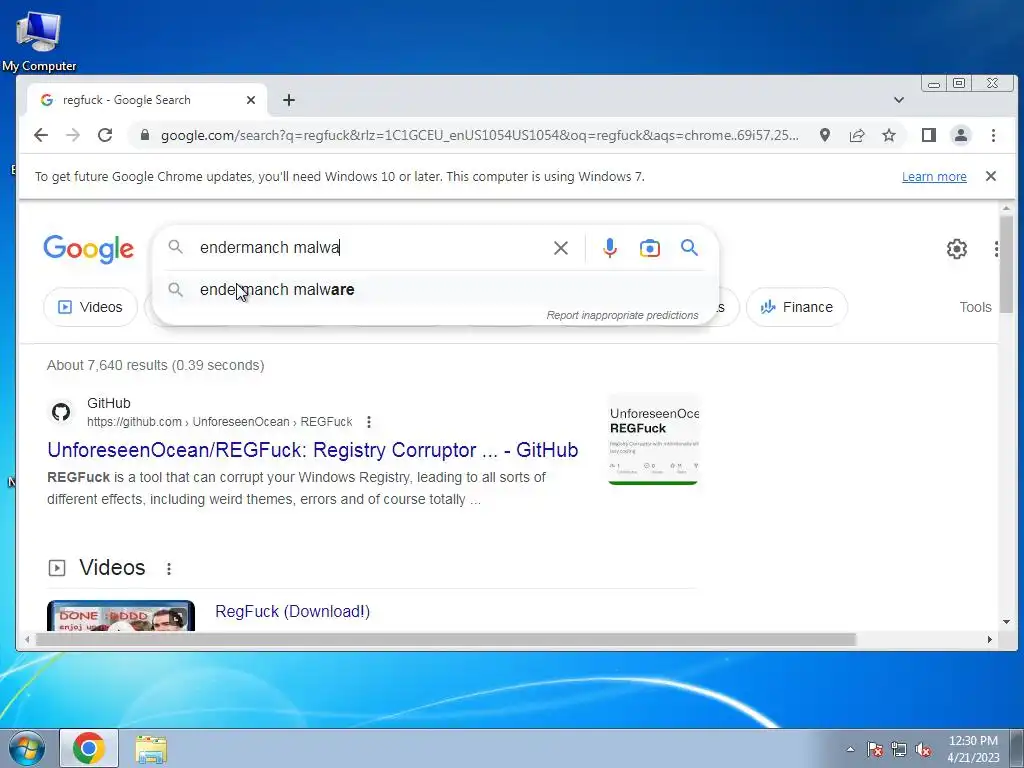Open the search Tools option
The width and height of the screenshot is (1024, 768).
point(975,307)
